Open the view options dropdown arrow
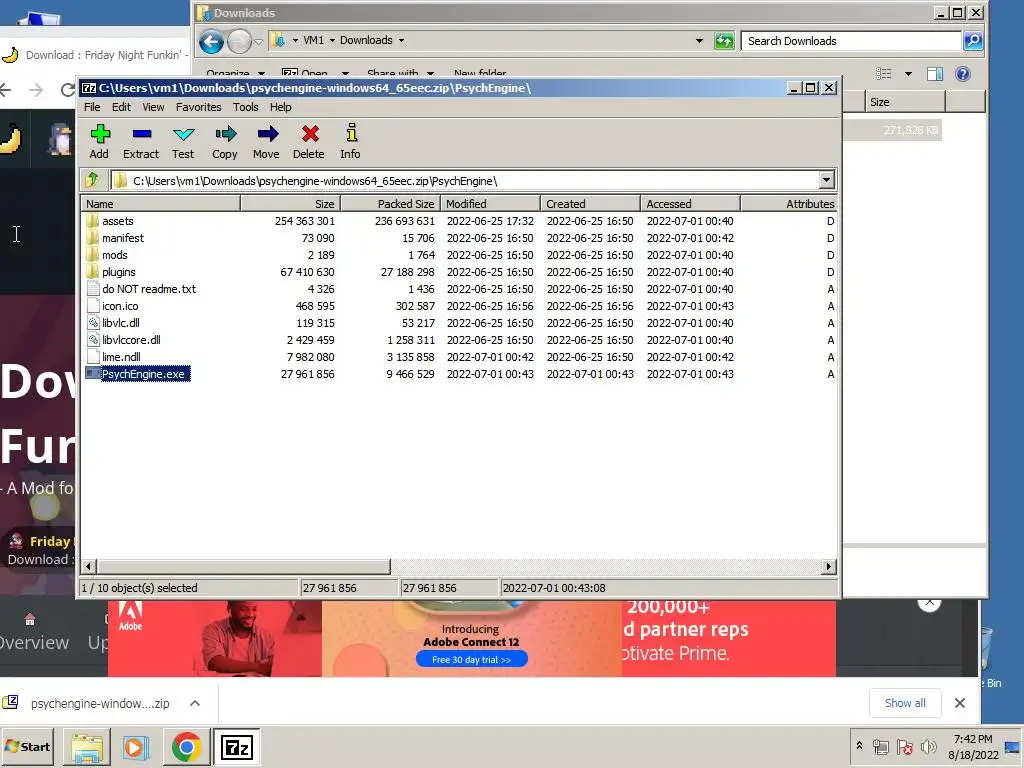Image resolution: width=1024 pixels, height=768 pixels. coord(908,74)
